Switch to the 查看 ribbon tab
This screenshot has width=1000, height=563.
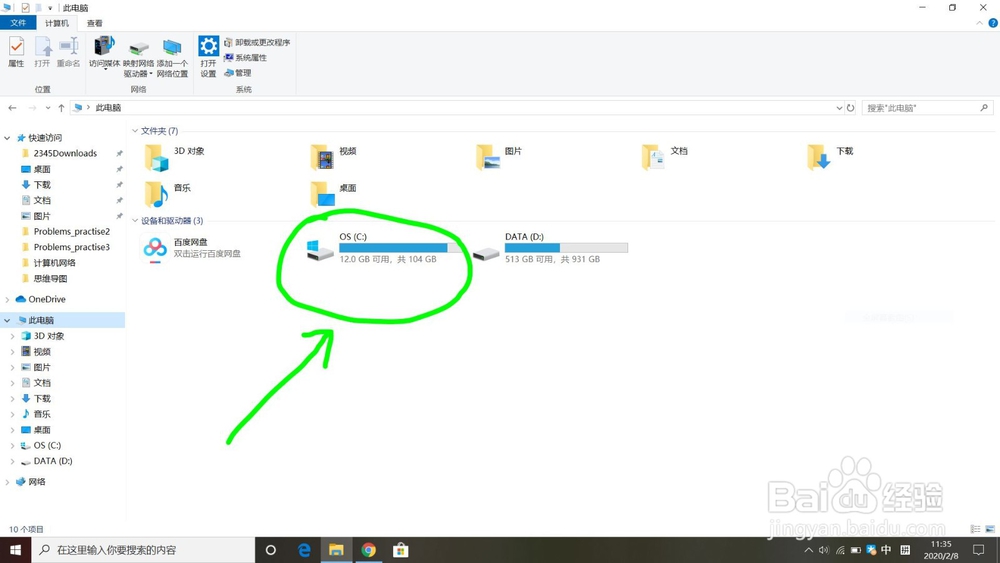pyautogui.click(x=94, y=23)
